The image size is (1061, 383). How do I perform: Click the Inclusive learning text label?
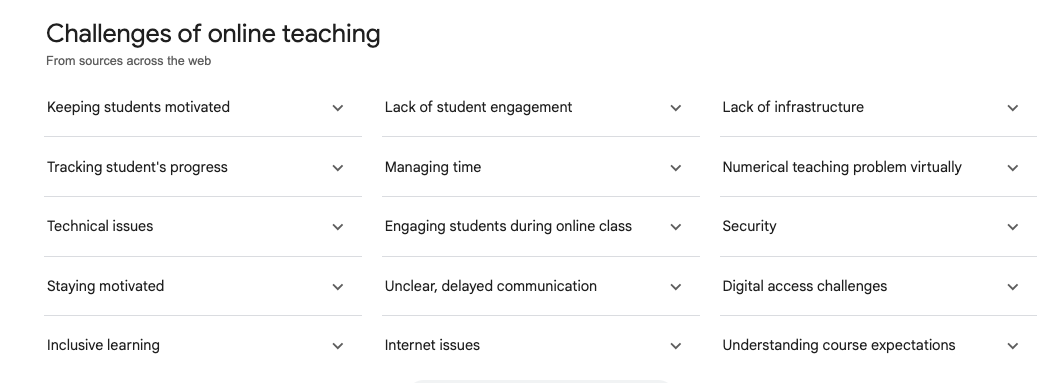tap(103, 345)
